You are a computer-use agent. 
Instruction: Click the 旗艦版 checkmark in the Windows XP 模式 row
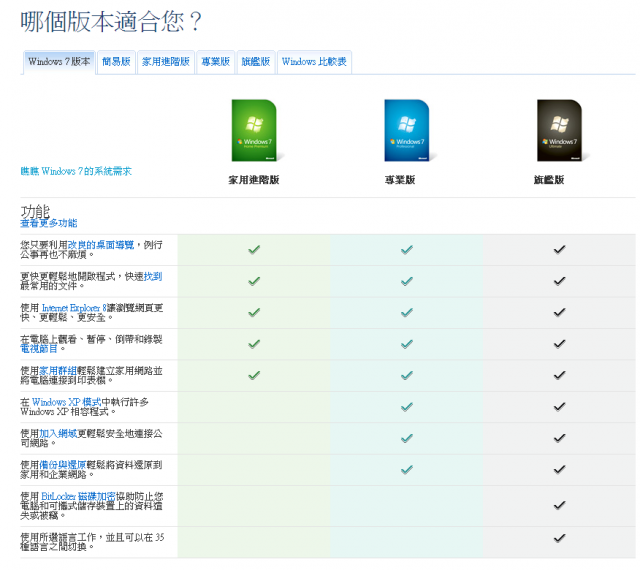[559, 407]
